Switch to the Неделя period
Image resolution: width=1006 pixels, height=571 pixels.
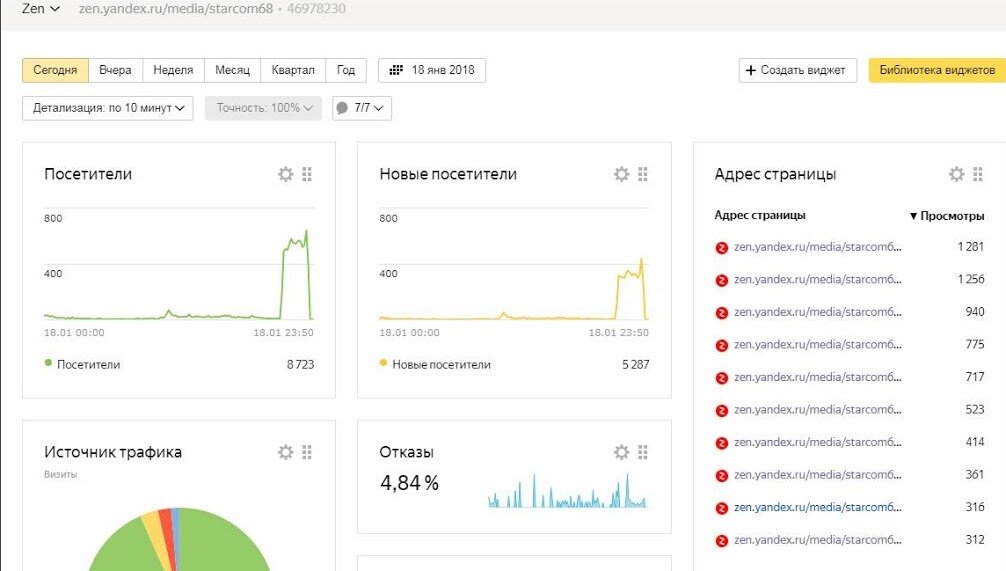click(173, 70)
